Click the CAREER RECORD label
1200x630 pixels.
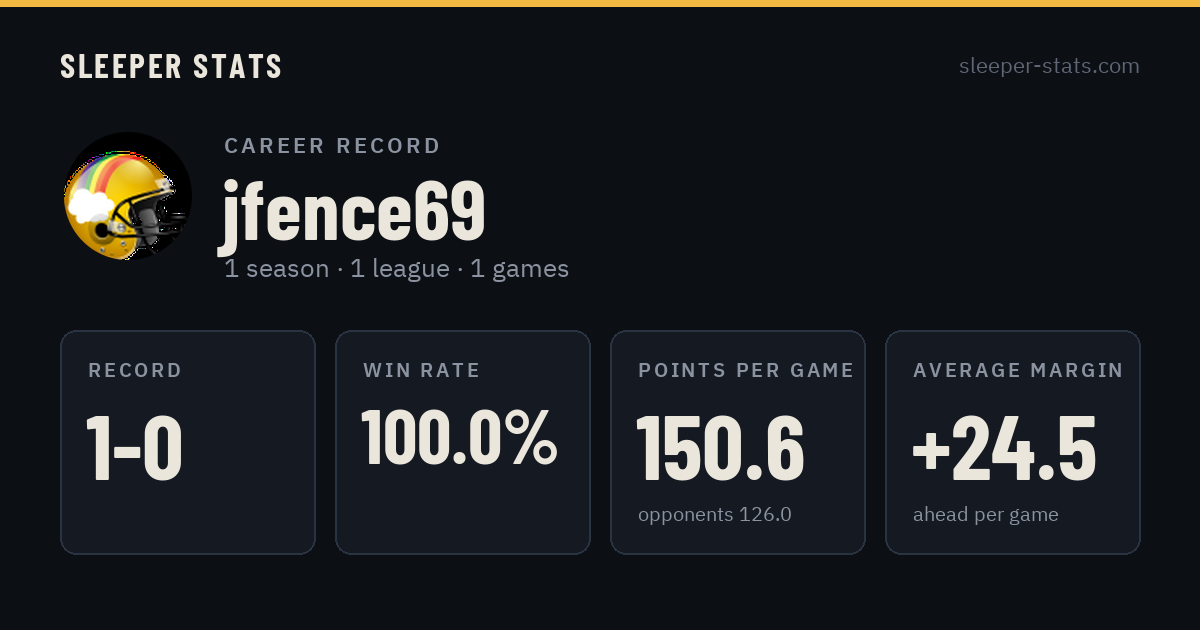(332, 146)
